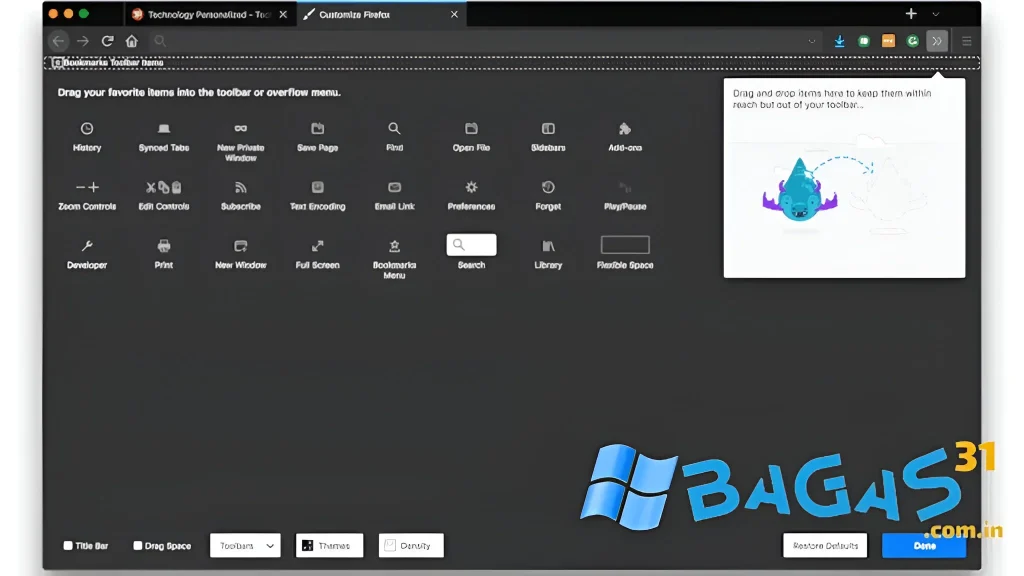The height and width of the screenshot is (576, 1024).
Task: Click the Search box widget
Action: [471, 245]
